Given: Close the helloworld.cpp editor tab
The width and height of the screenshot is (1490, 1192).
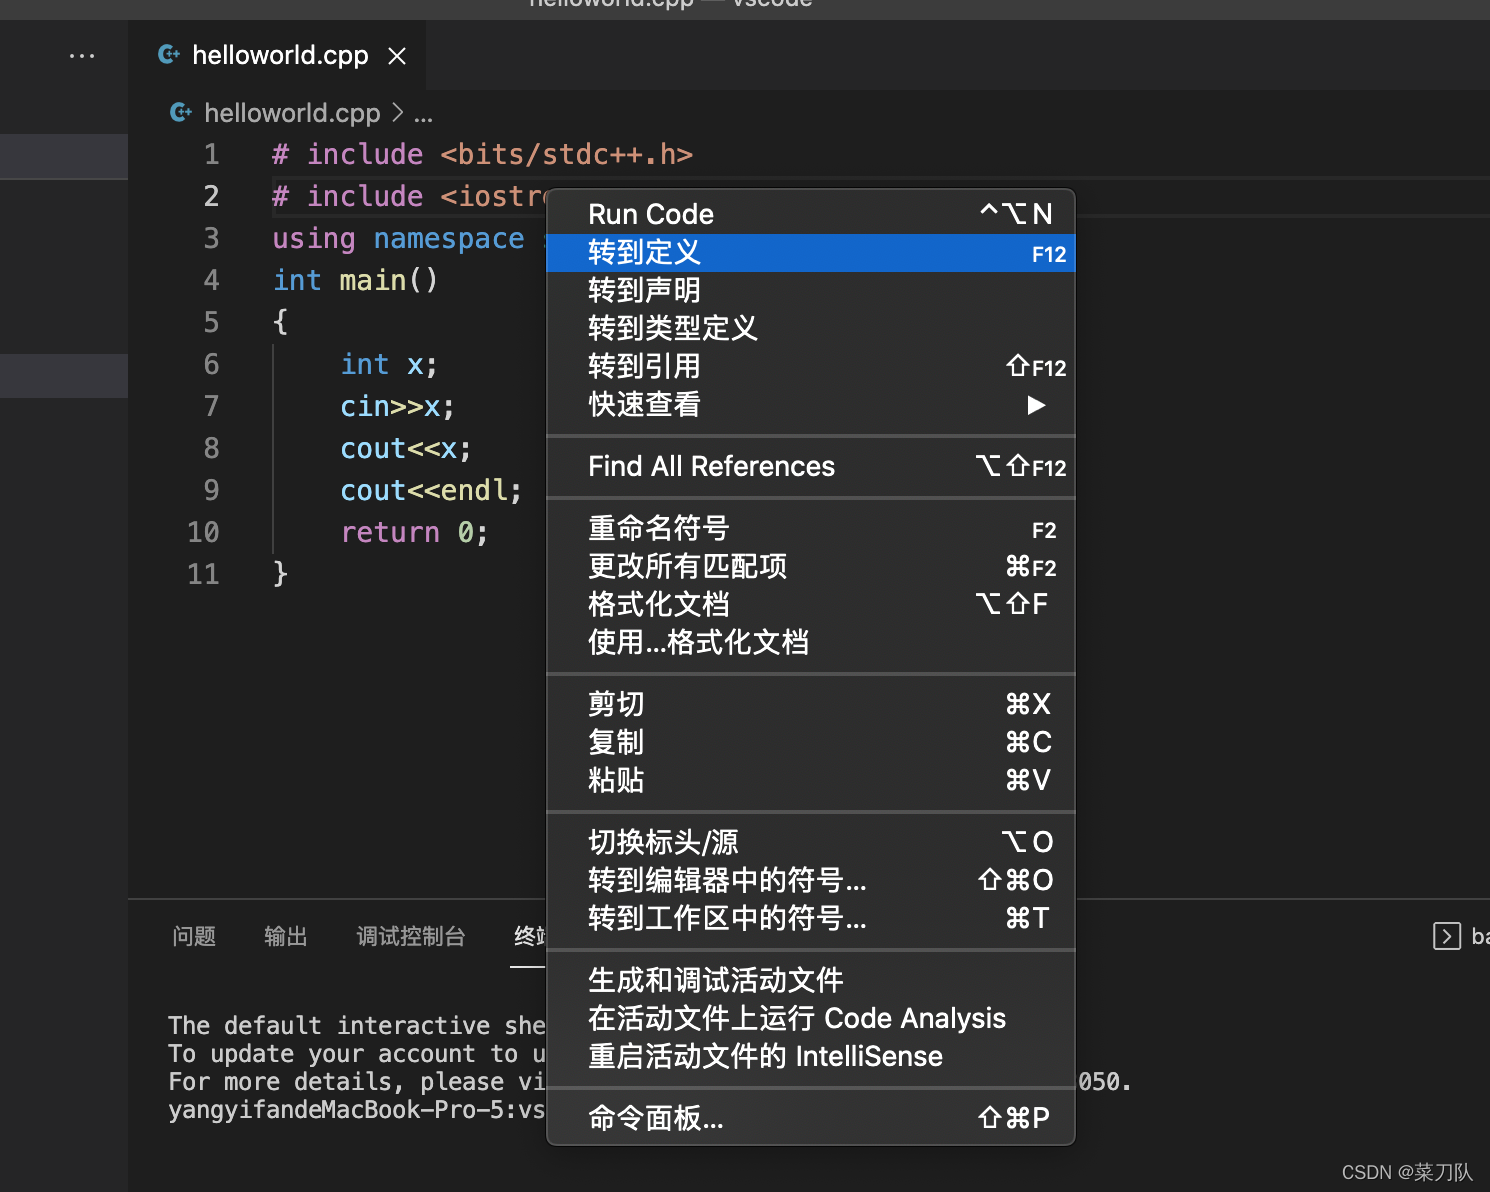Looking at the screenshot, I should click(397, 56).
